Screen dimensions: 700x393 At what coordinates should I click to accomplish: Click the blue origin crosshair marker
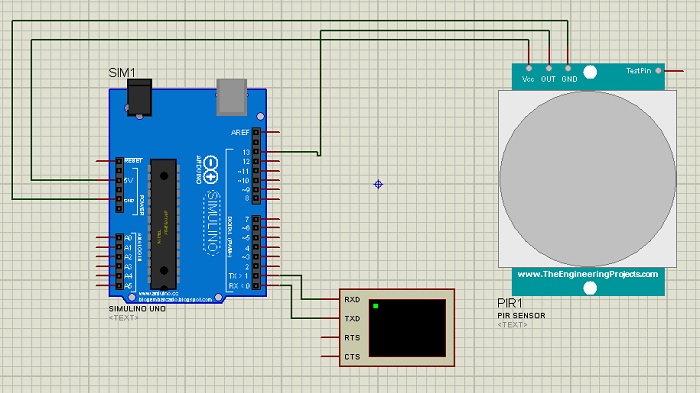point(378,184)
